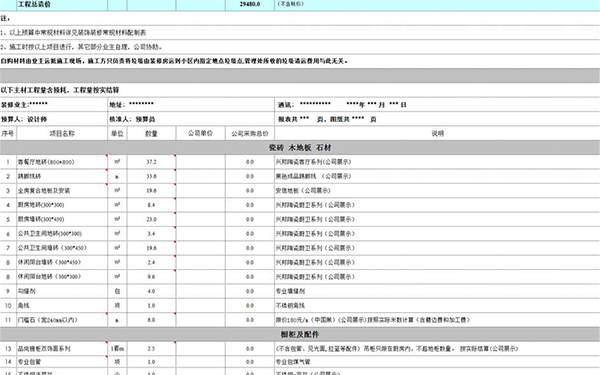
Task: Select the 勾缝剂 item cell
Action: pos(62,291)
